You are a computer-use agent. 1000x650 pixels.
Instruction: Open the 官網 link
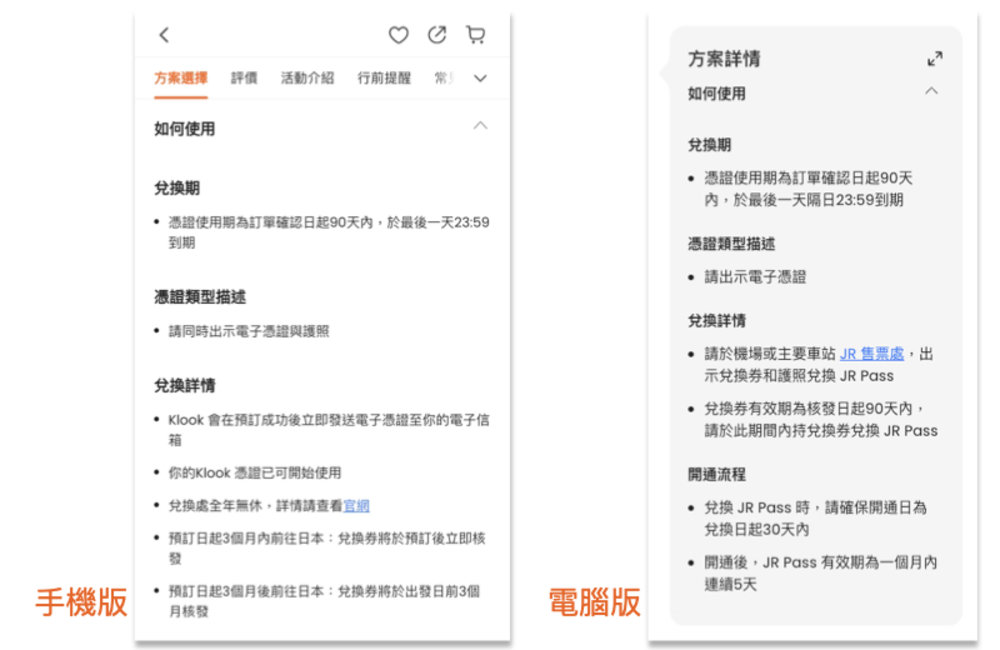tap(356, 506)
